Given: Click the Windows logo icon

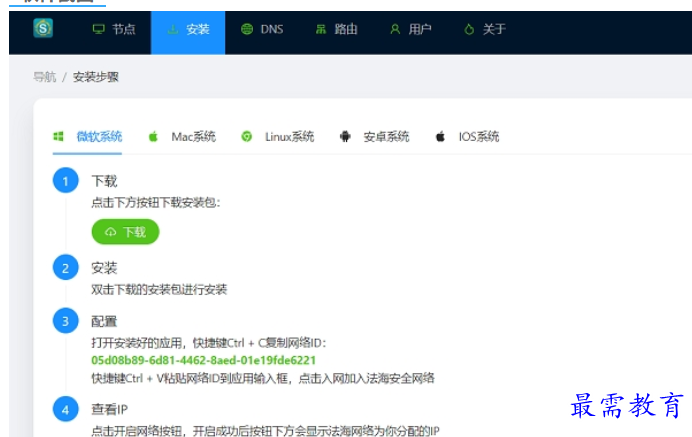Looking at the screenshot, I should tap(58, 136).
